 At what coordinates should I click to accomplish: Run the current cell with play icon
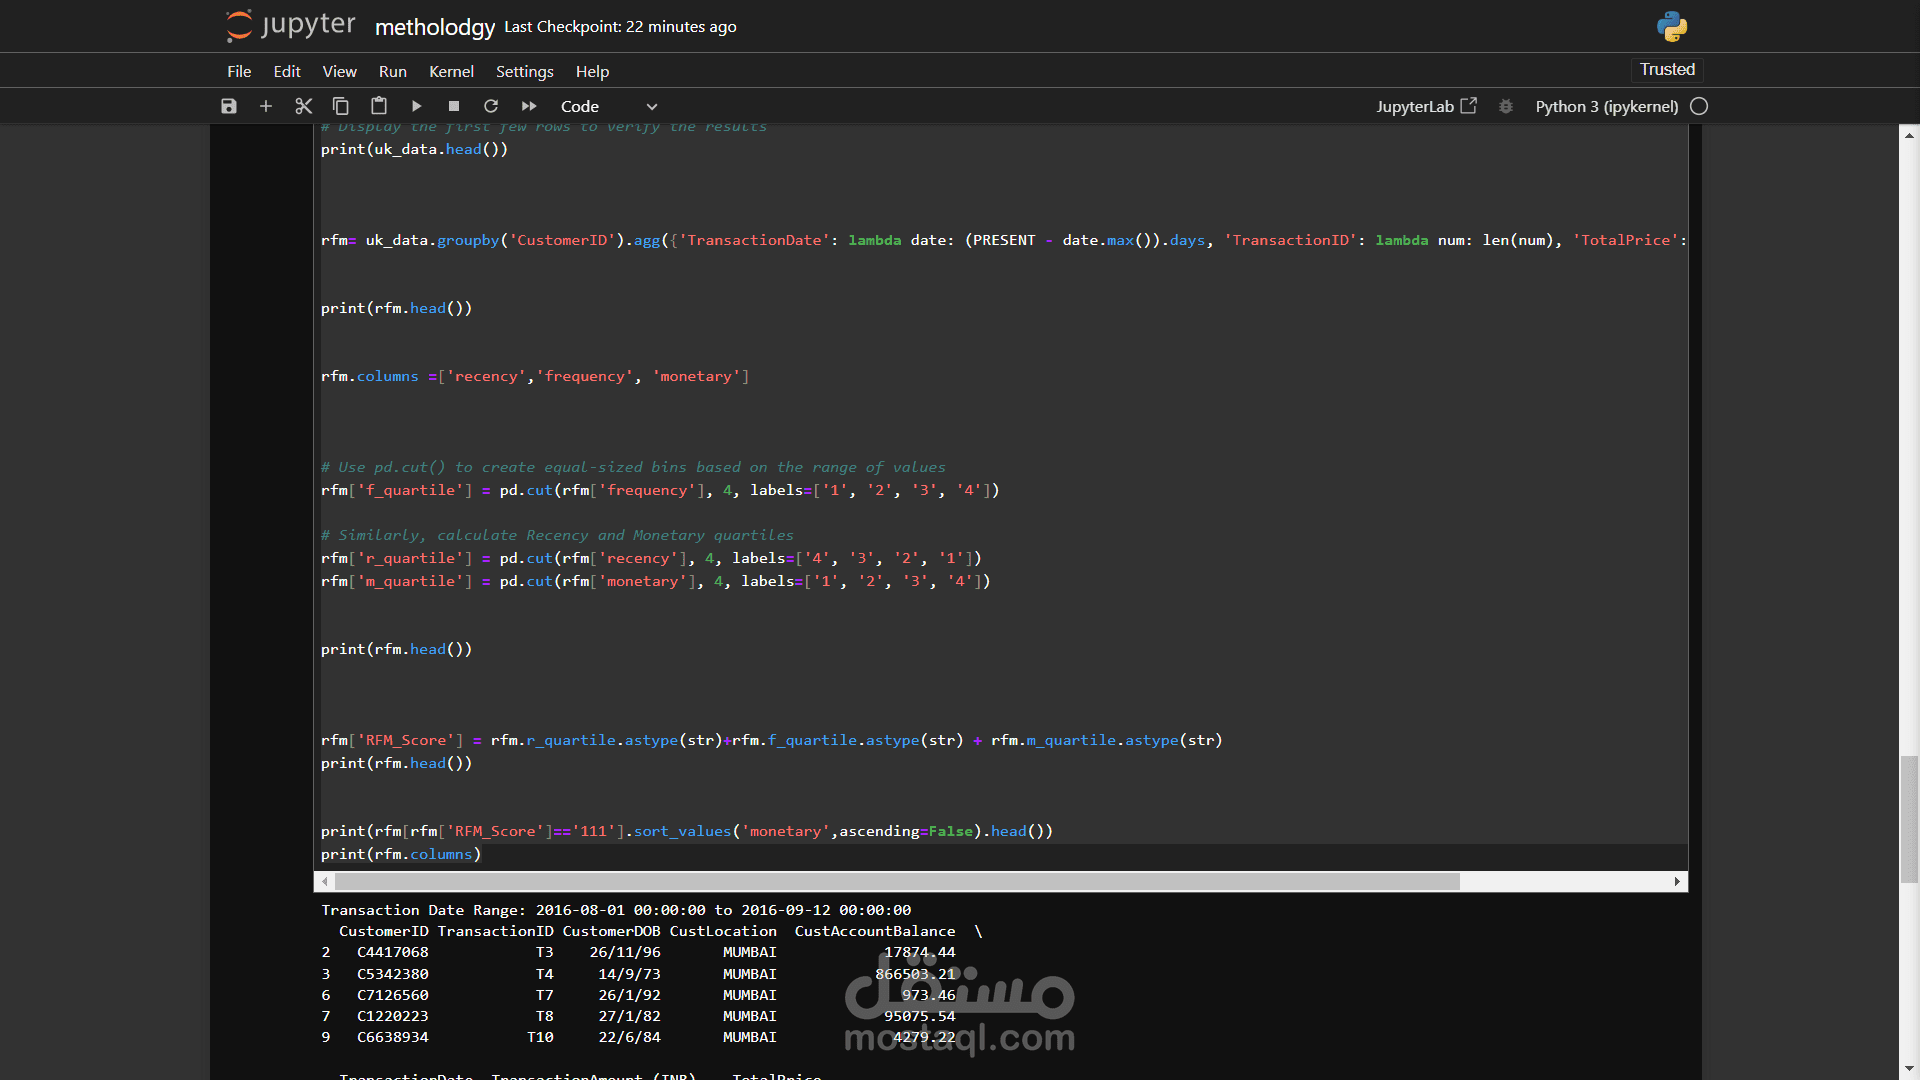417,106
